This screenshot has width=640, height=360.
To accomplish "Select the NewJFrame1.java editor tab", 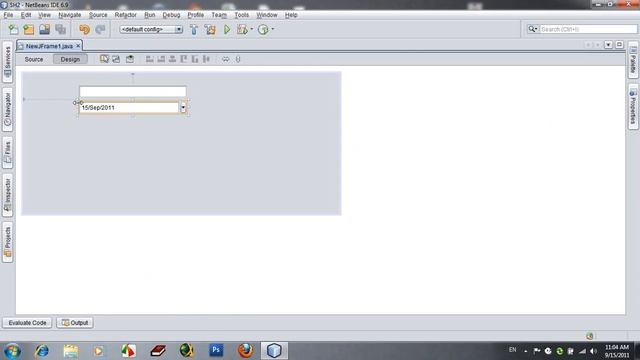I will [x=49, y=46].
